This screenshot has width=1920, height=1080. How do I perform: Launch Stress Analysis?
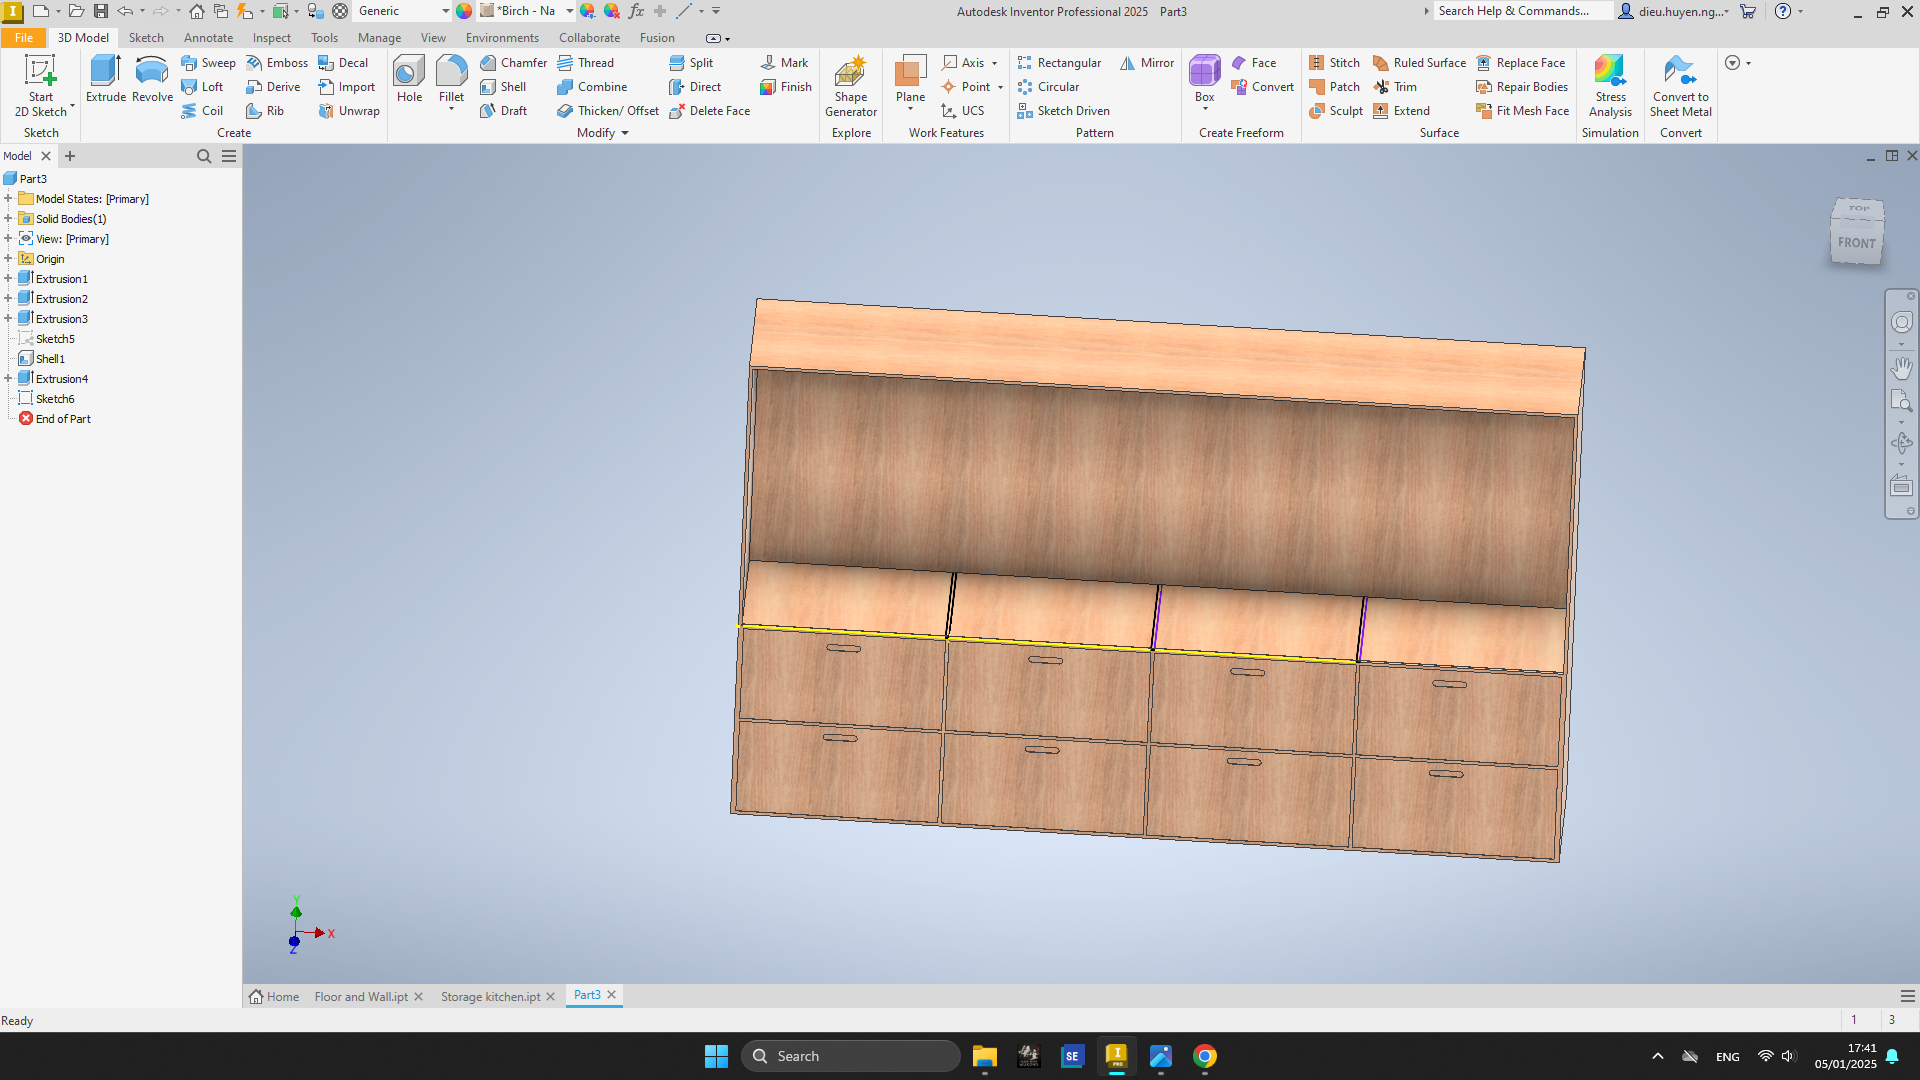(x=1610, y=86)
